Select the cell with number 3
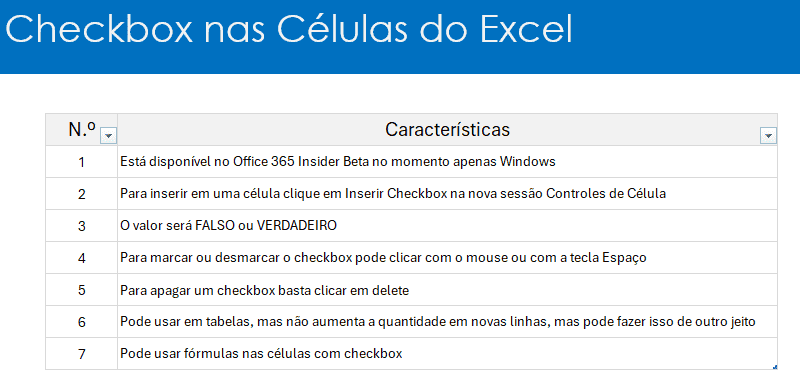The height and width of the screenshot is (390, 800). point(82,226)
